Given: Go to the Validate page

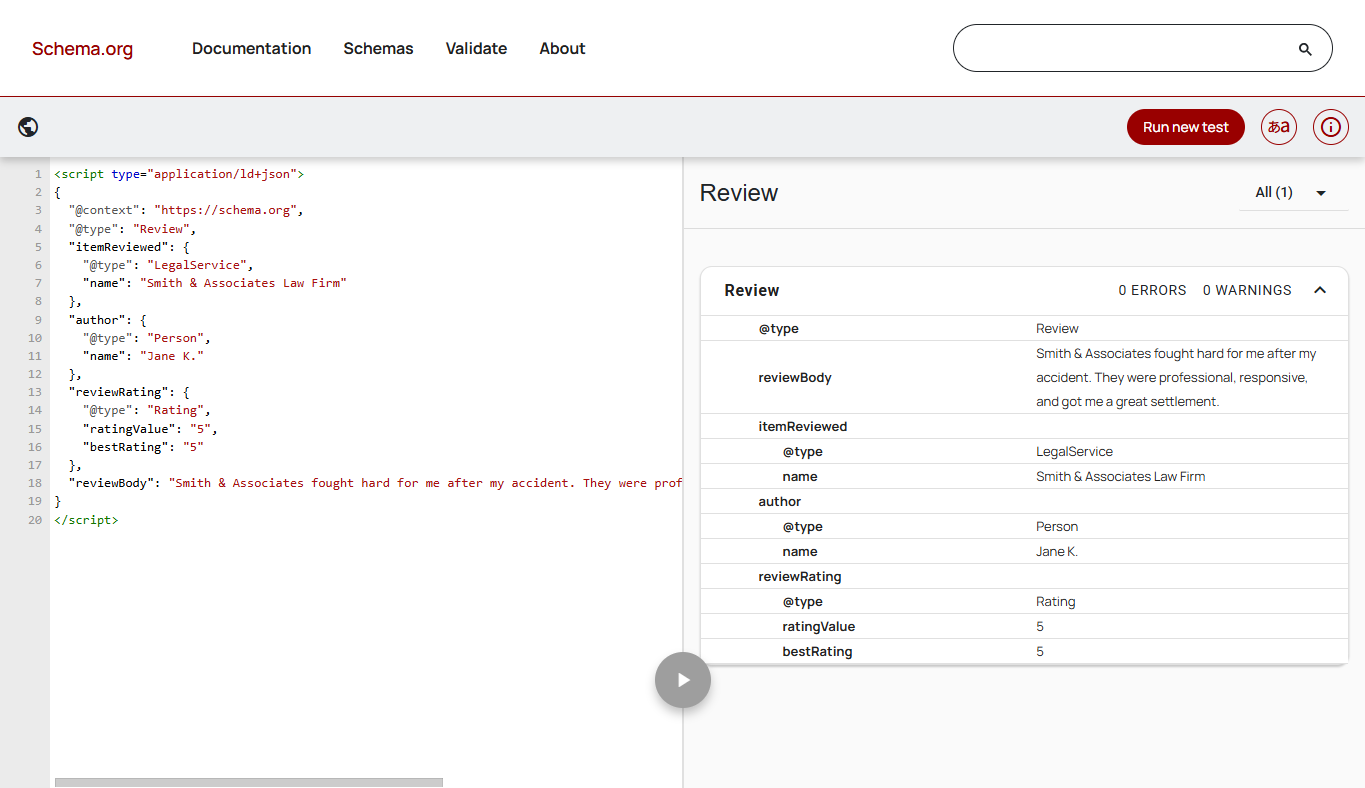Looking at the screenshot, I should (x=476, y=48).
